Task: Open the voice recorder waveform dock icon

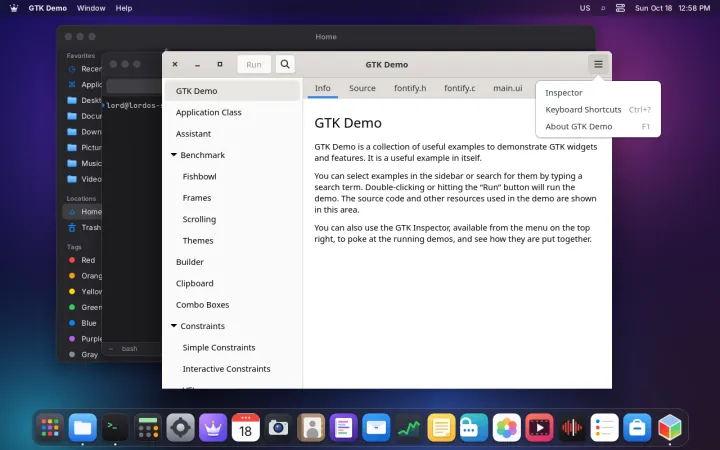Action: click(572, 428)
